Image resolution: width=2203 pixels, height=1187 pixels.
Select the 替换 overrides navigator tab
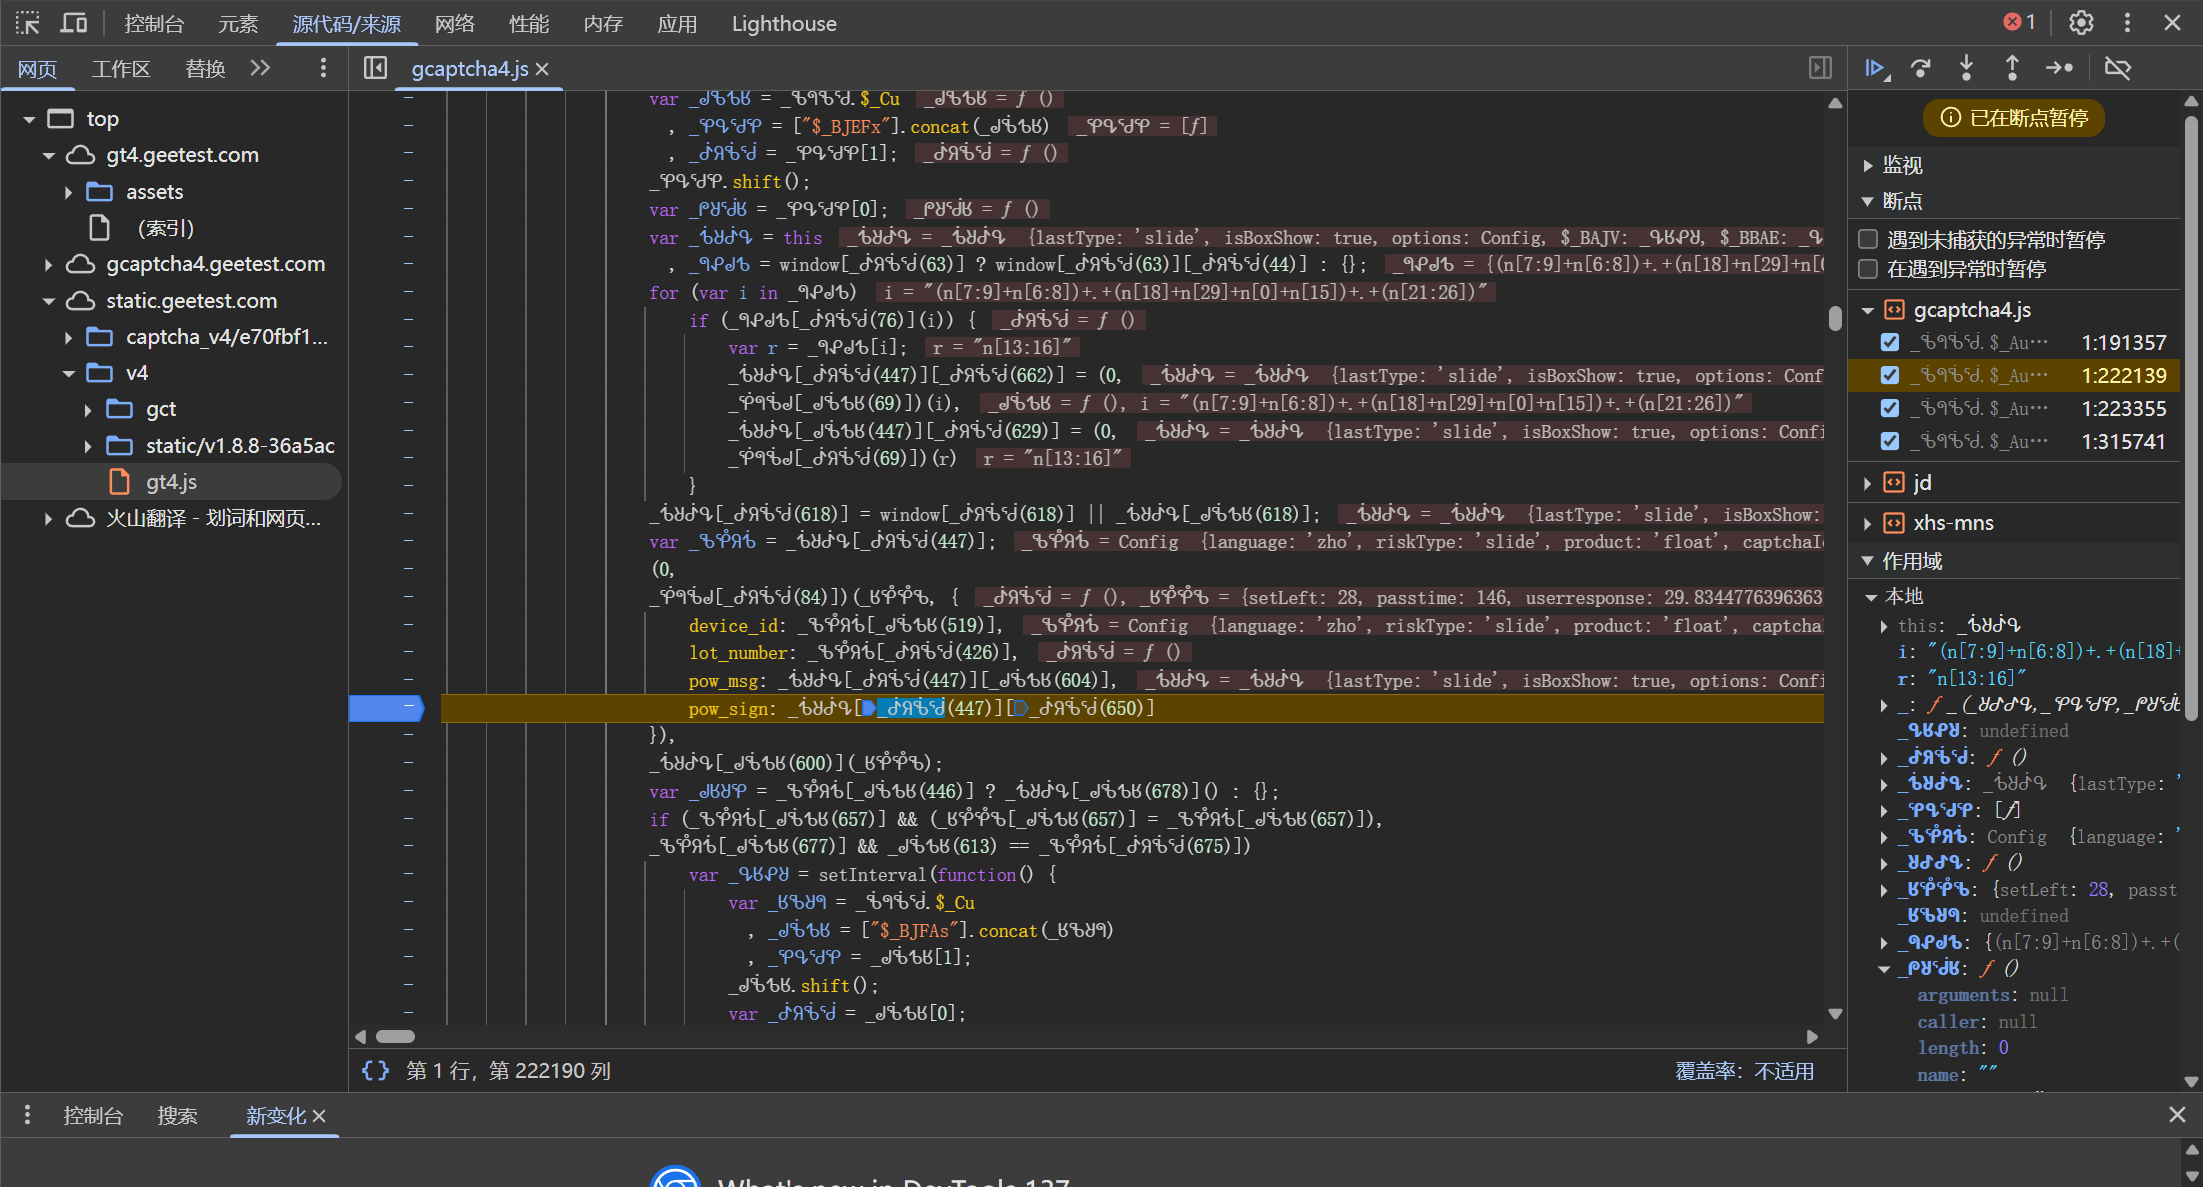[x=205, y=68]
